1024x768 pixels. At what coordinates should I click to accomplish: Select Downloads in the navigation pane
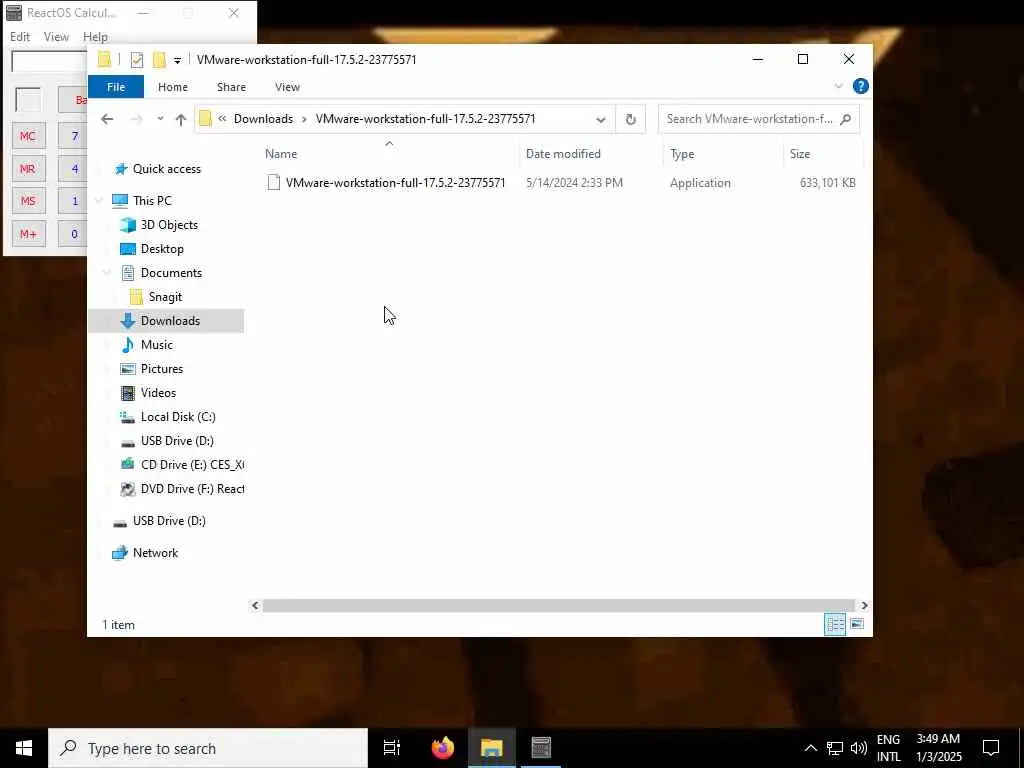170,321
